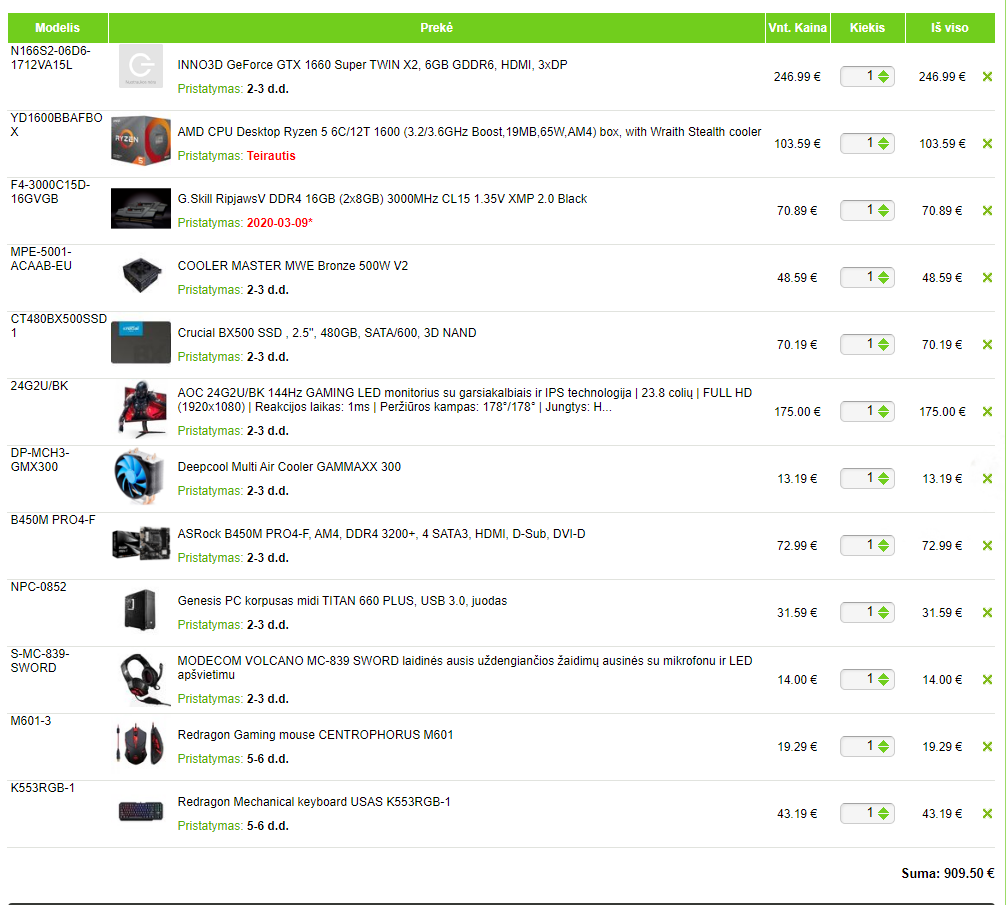The height and width of the screenshot is (905, 1007).
Task: Change G.Skill RipjawsV quantity with stepper arrows
Action: [884, 211]
